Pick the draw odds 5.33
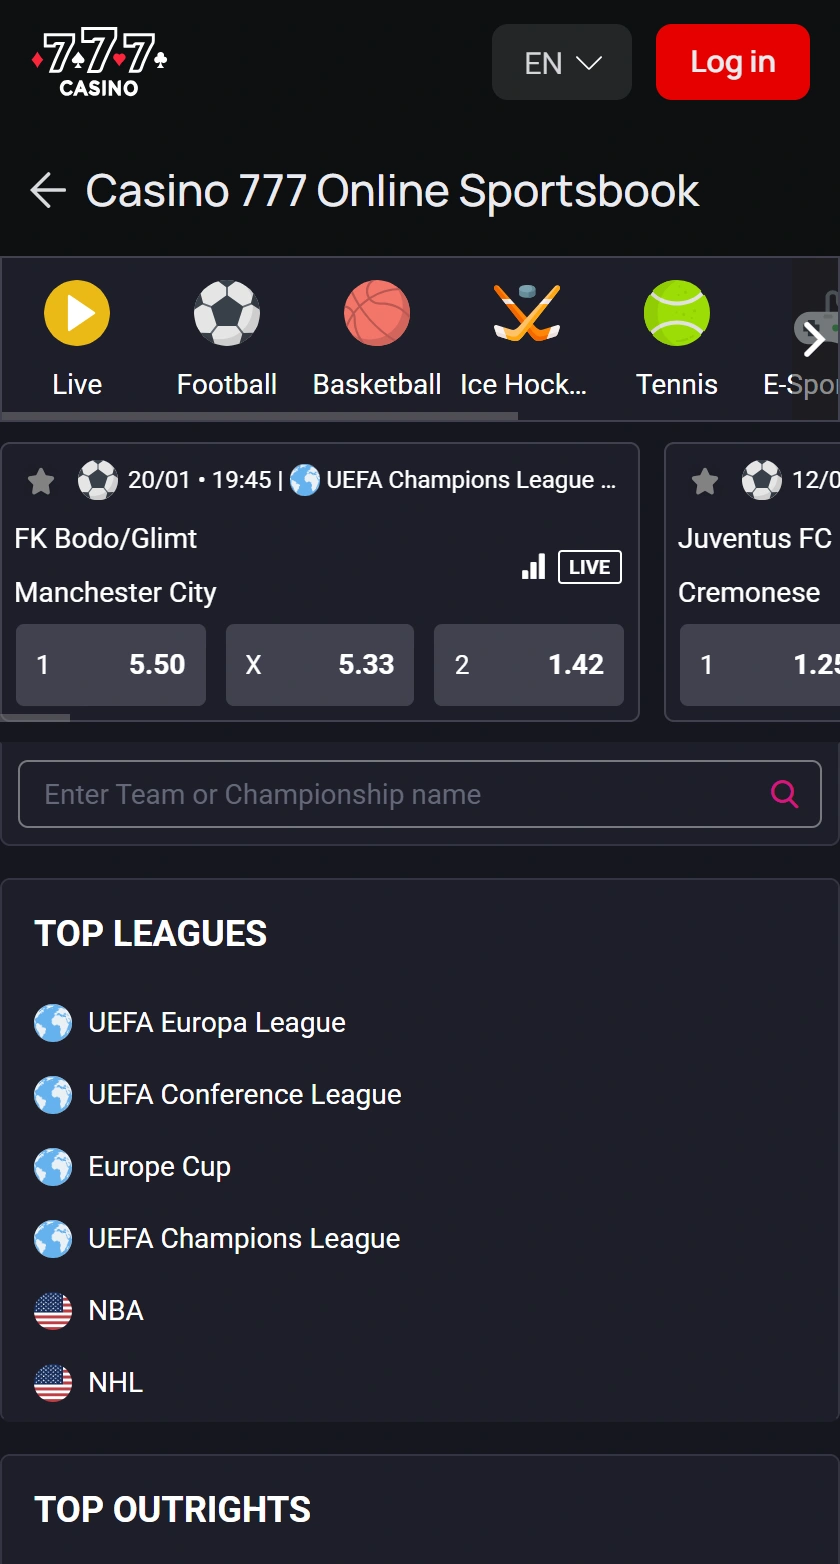This screenshot has height=1564, width=840. point(320,665)
